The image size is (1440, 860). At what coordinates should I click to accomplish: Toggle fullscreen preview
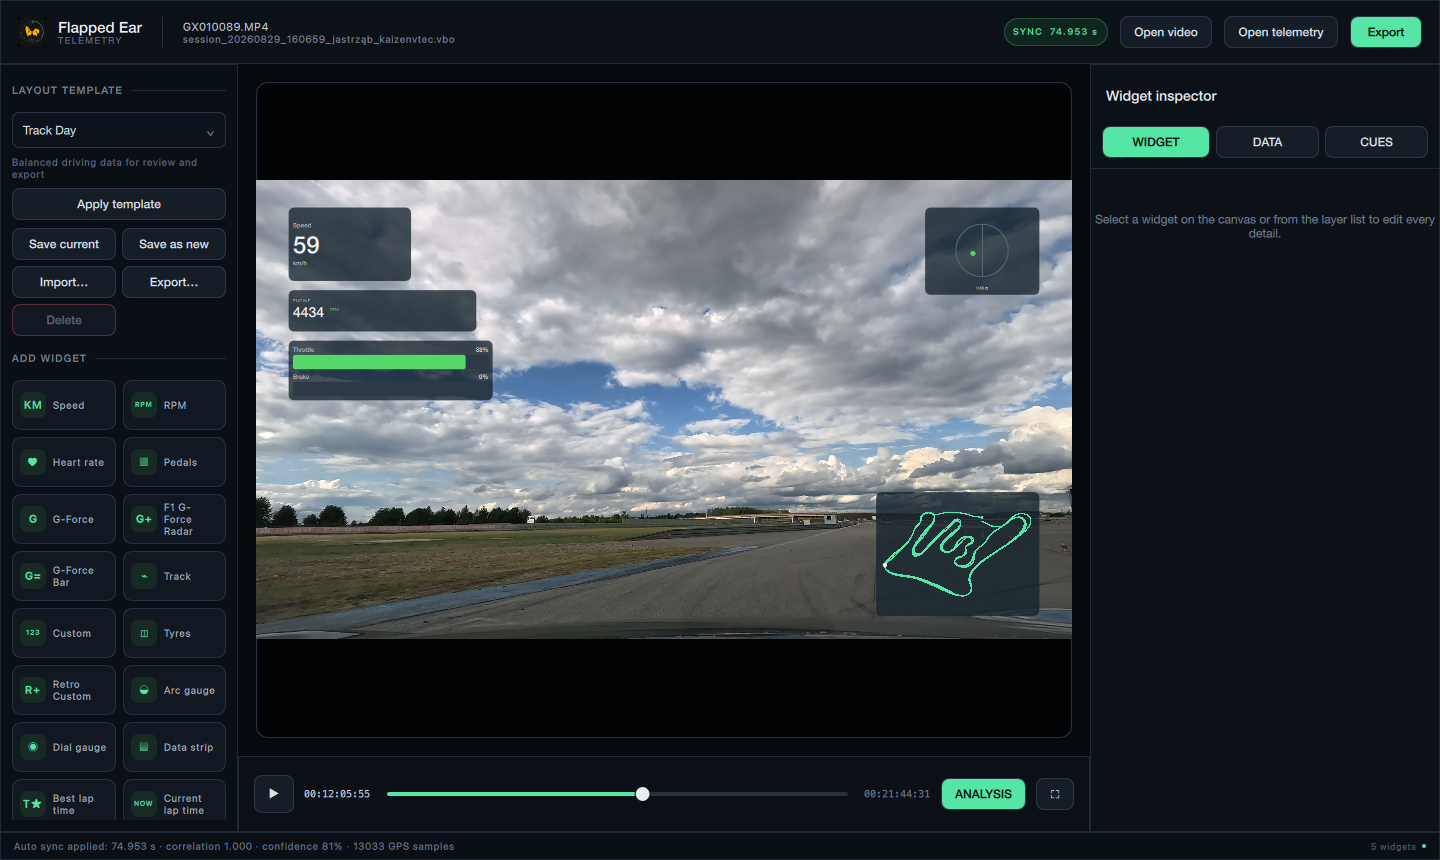pos(1055,794)
